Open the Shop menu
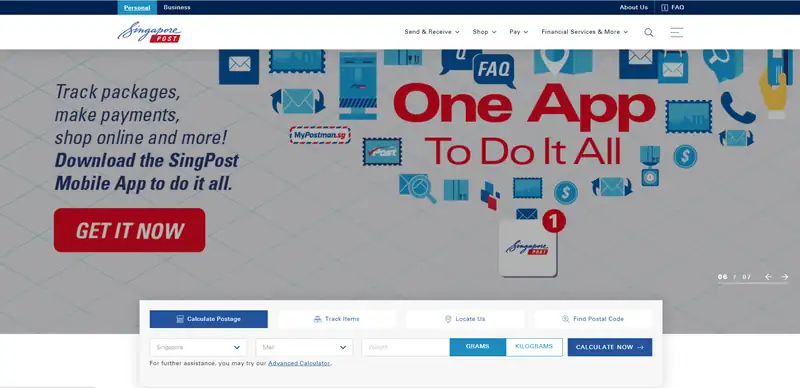 pos(484,32)
